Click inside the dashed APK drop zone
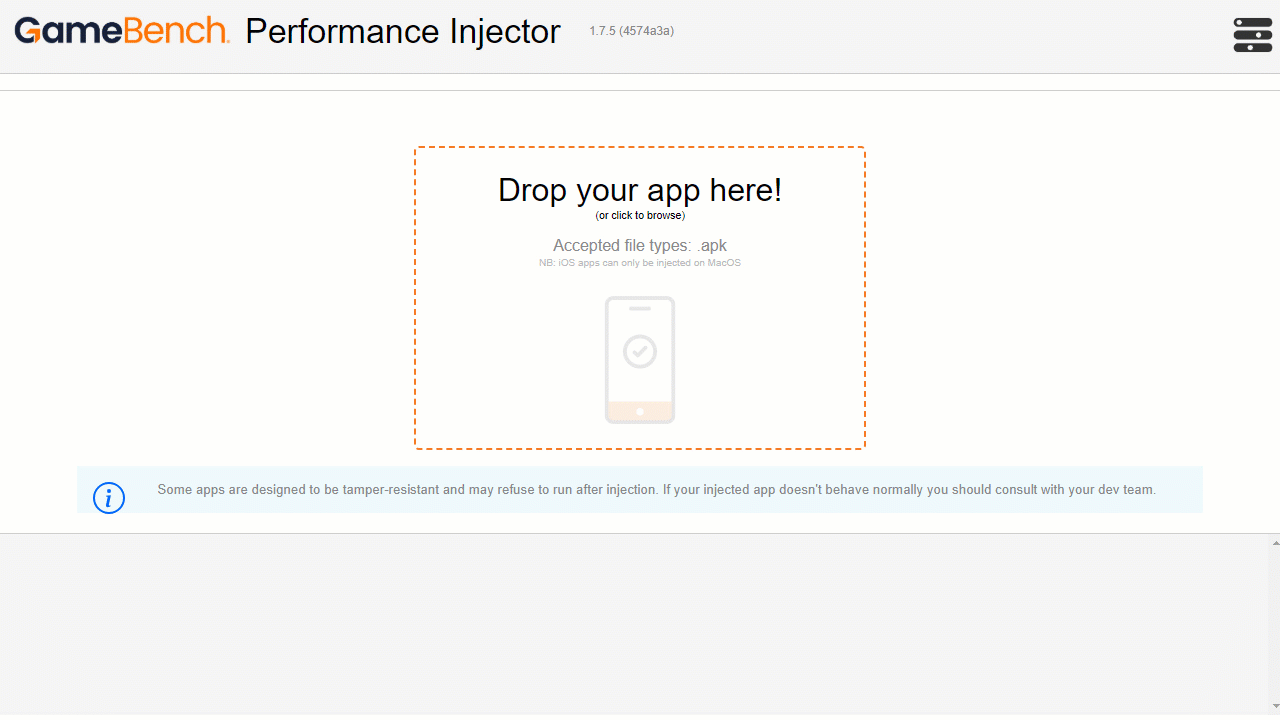1280x720 pixels. (x=640, y=297)
